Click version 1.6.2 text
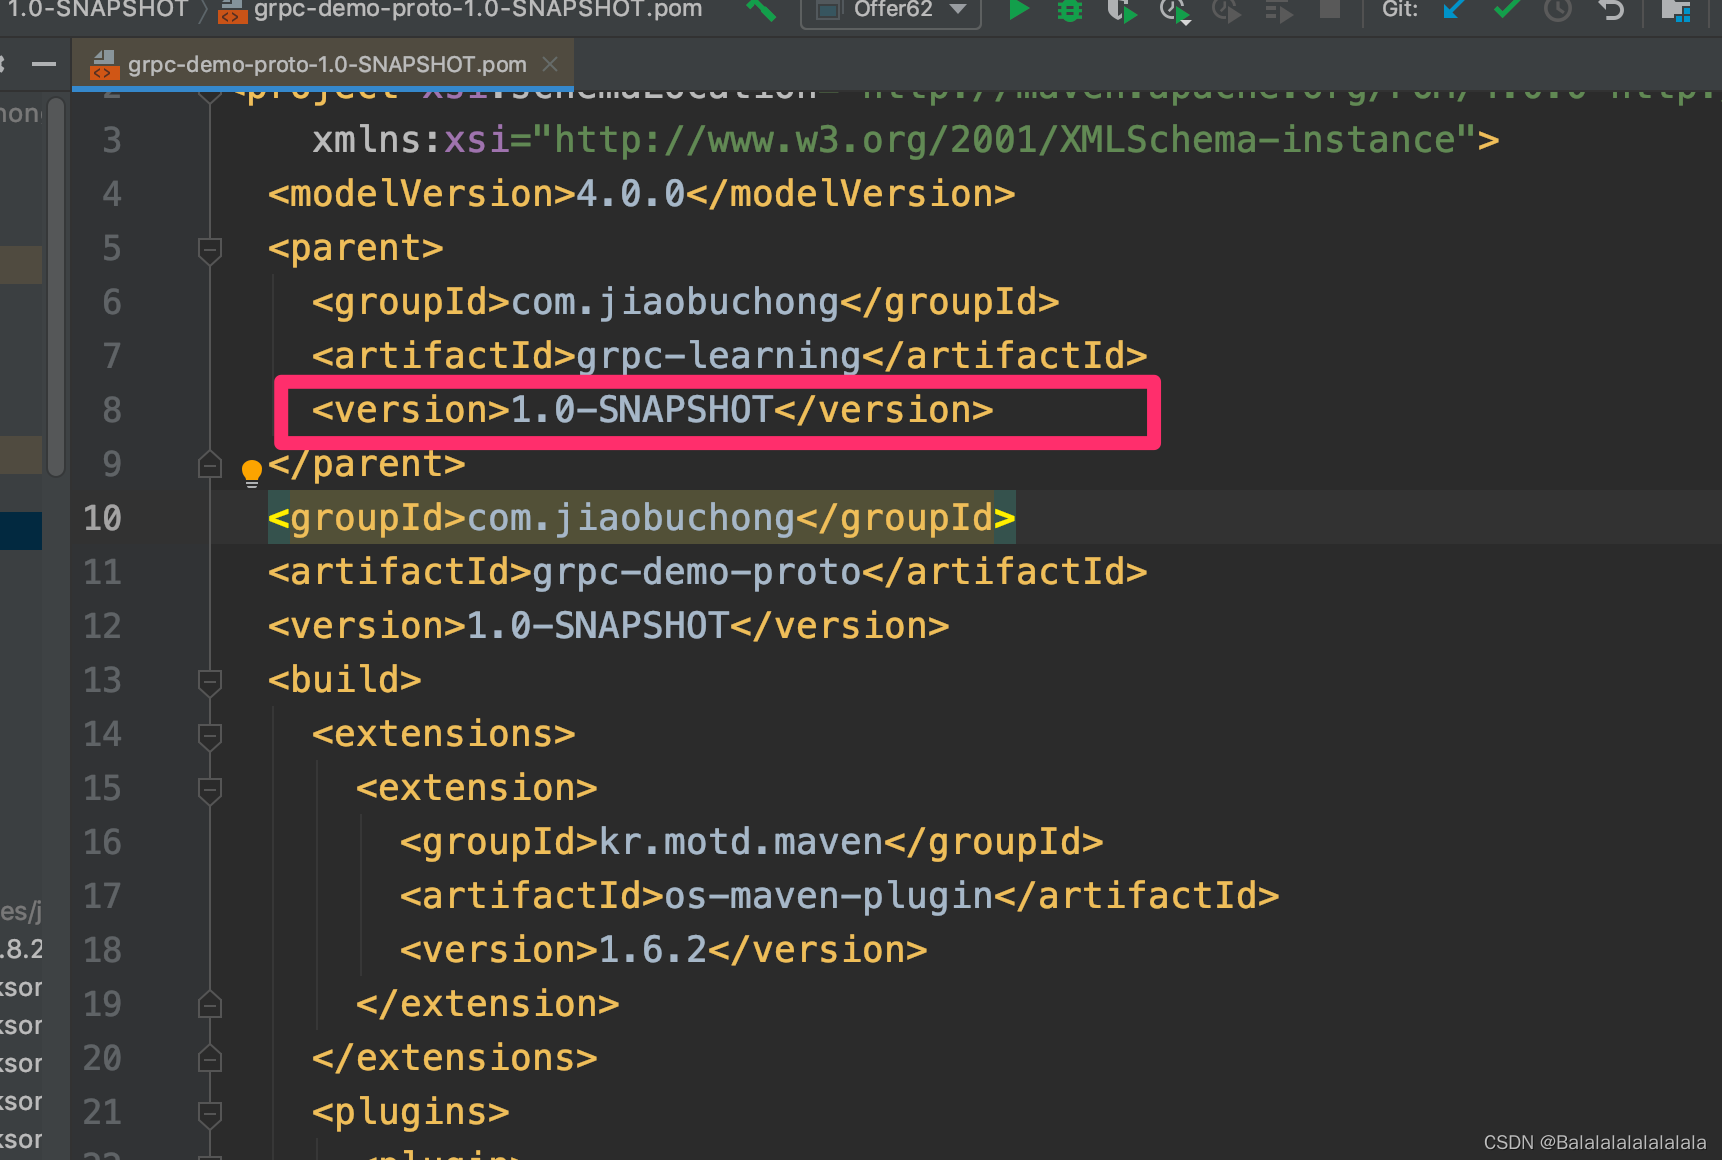 652,950
